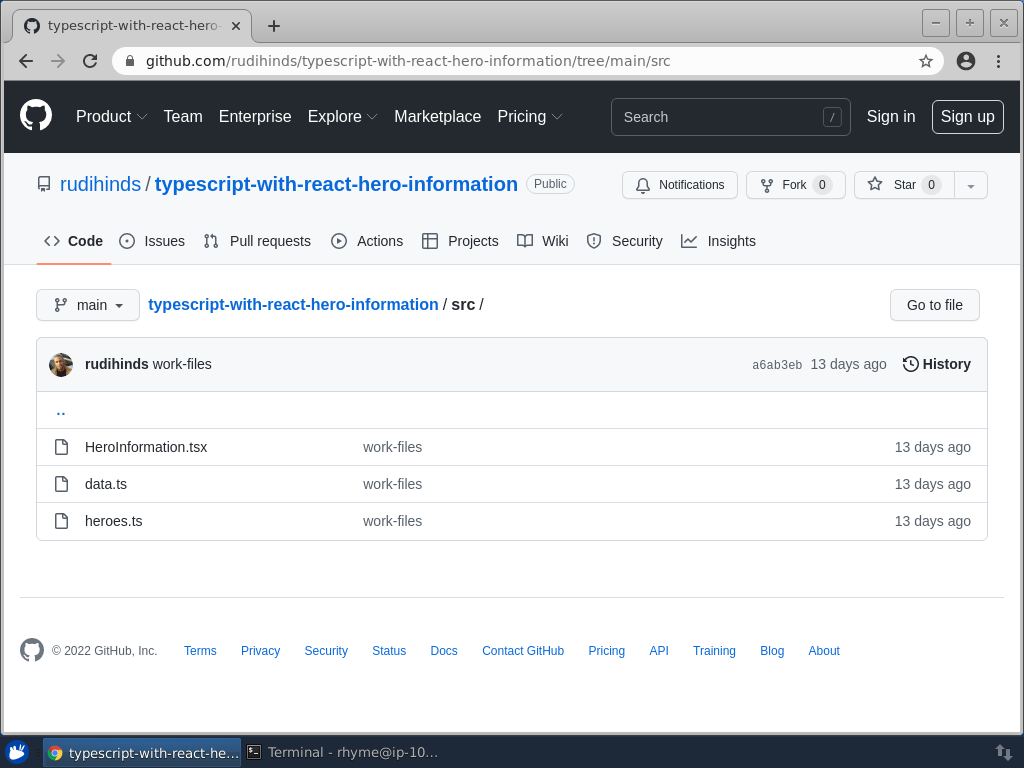Open the desktop applications menu icon in taskbar
1024x768 pixels.
[18, 752]
